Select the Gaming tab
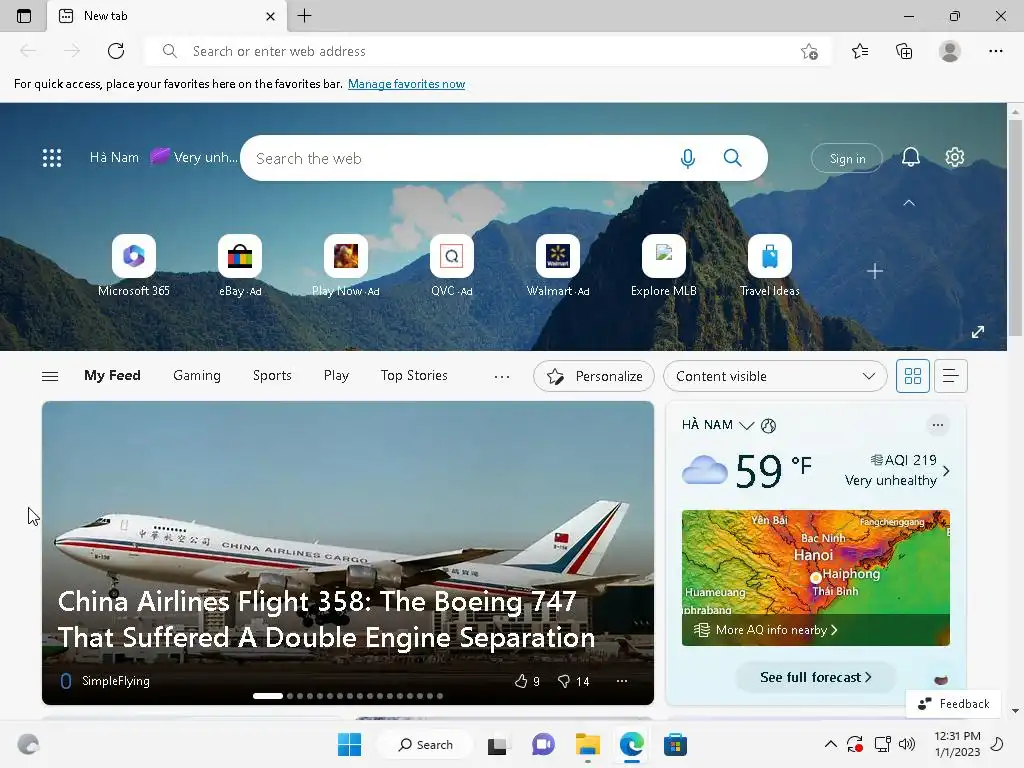The image size is (1024, 768). pyautogui.click(x=197, y=376)
